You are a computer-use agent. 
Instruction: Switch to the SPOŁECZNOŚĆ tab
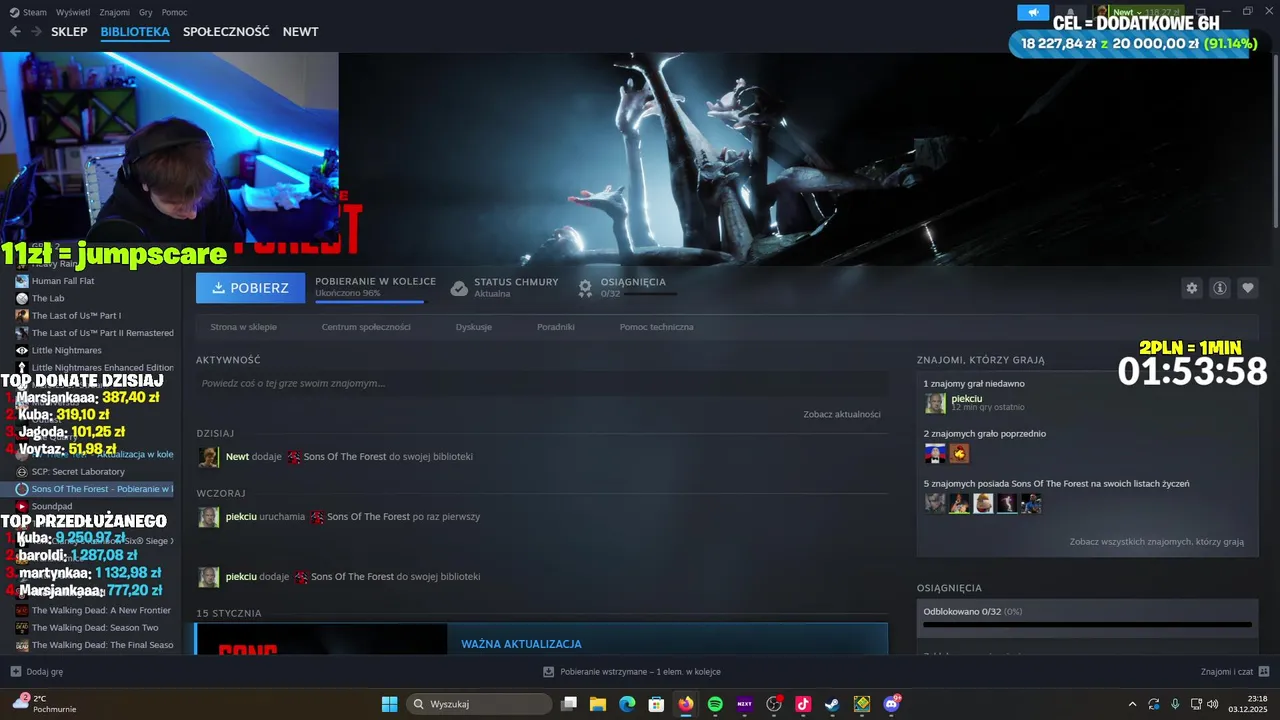tap(226, 32)
